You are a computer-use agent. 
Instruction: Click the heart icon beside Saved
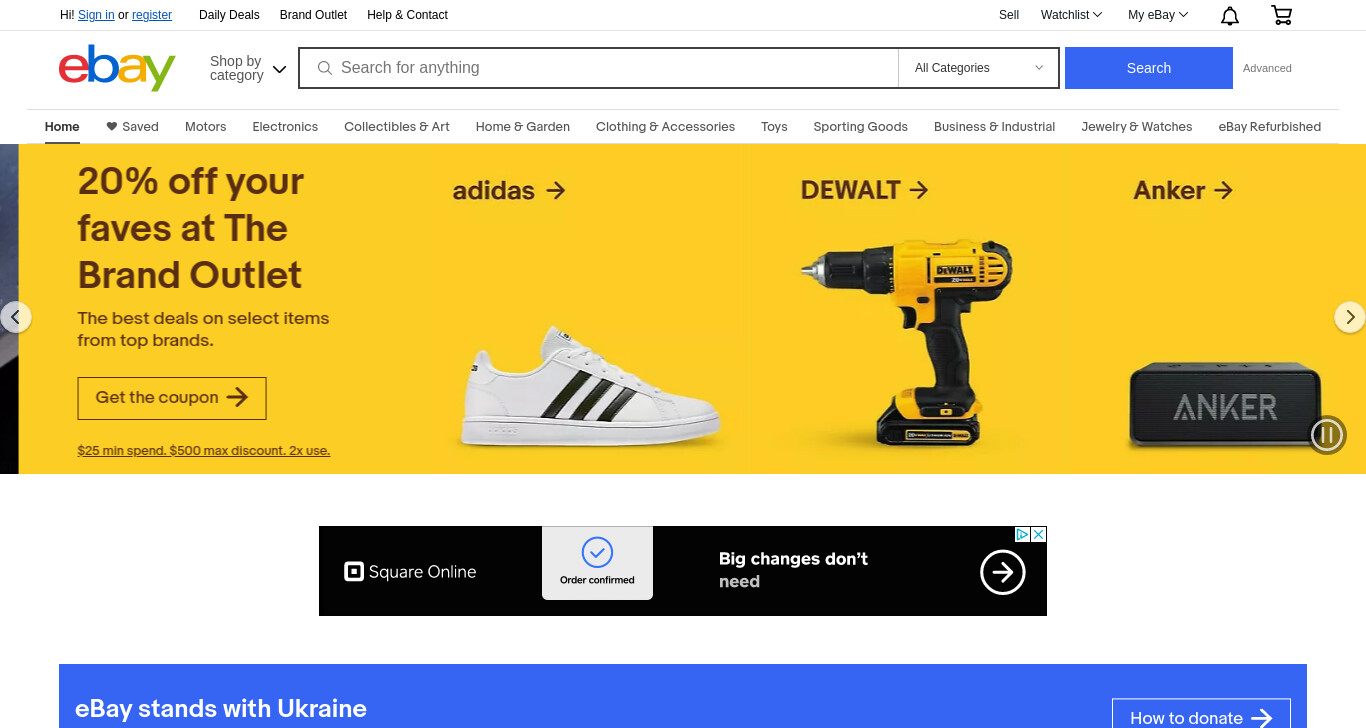tap(112, 127)
